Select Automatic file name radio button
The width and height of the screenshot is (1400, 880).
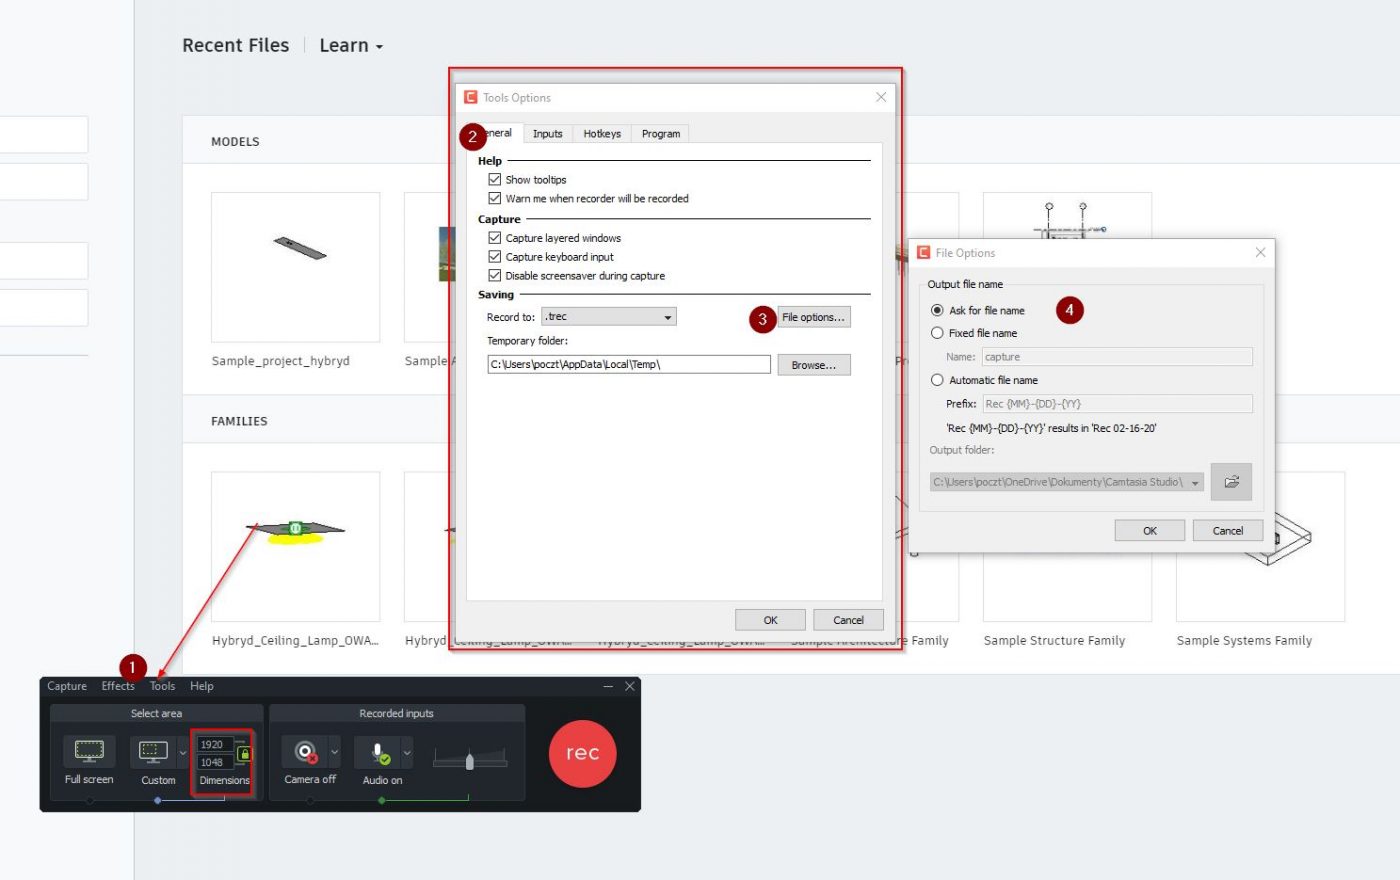click(x=937, y=380)
